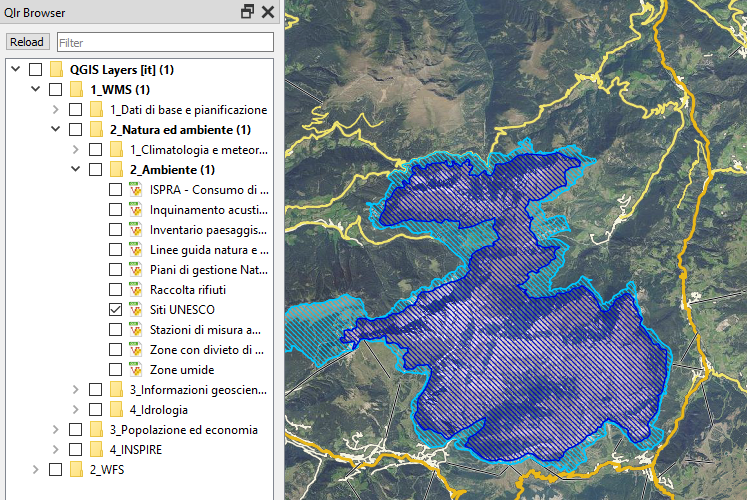The height and width of the screenshot is (500, 747).
Task: Enable the Zone umide checkbox
Action: tap(115, 370)
